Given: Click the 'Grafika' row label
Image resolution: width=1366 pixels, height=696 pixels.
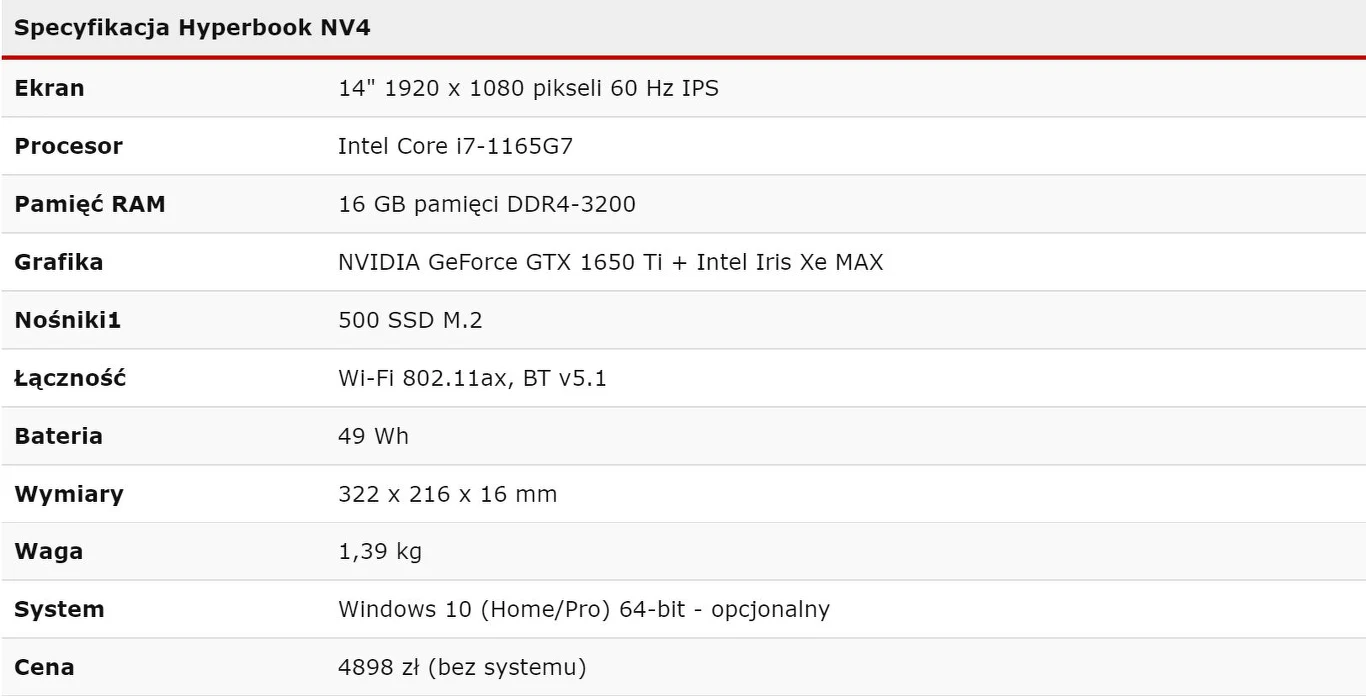Looking at the screenshot, I should [58, 262].
